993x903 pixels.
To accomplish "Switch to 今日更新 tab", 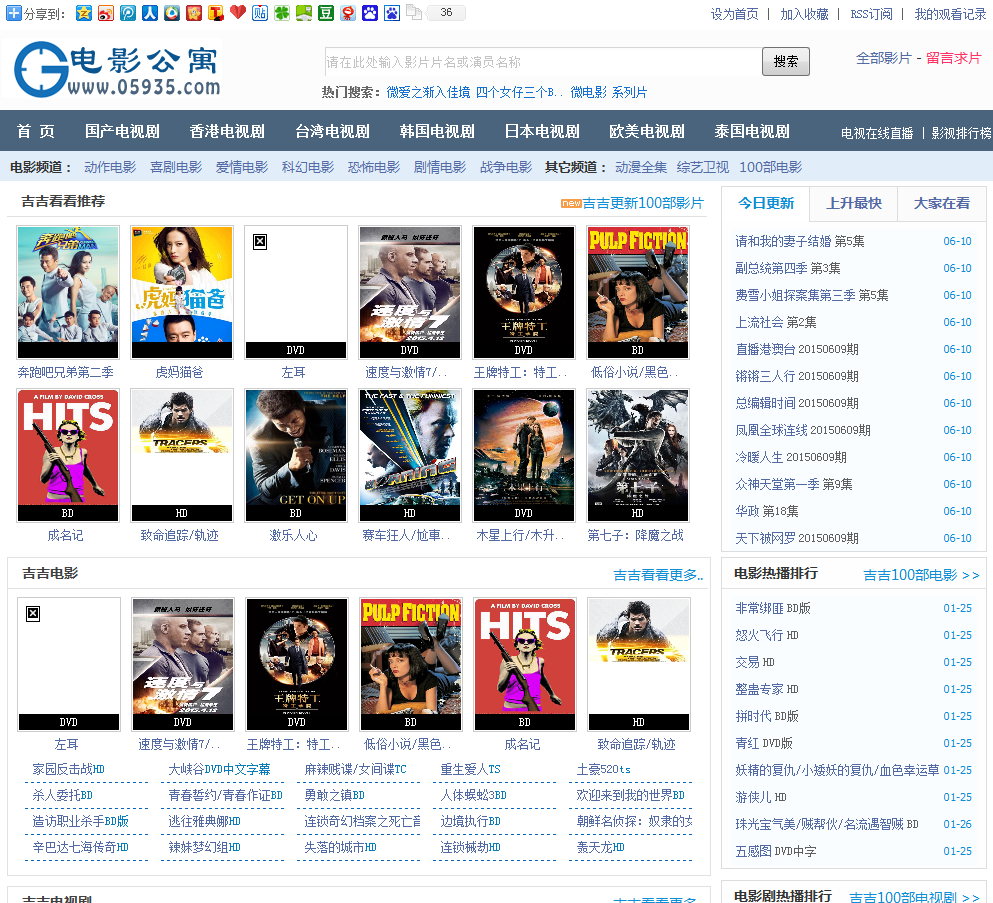I will click(x=766, y=203).
